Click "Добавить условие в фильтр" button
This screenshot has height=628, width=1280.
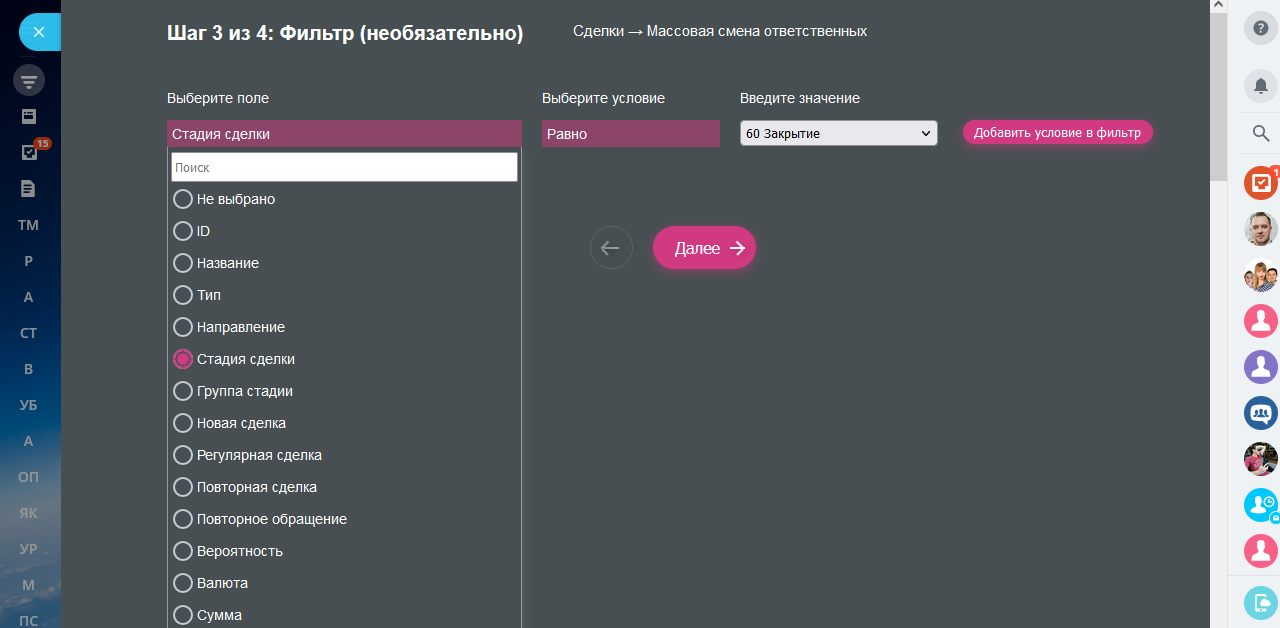tap(1057, 132)
